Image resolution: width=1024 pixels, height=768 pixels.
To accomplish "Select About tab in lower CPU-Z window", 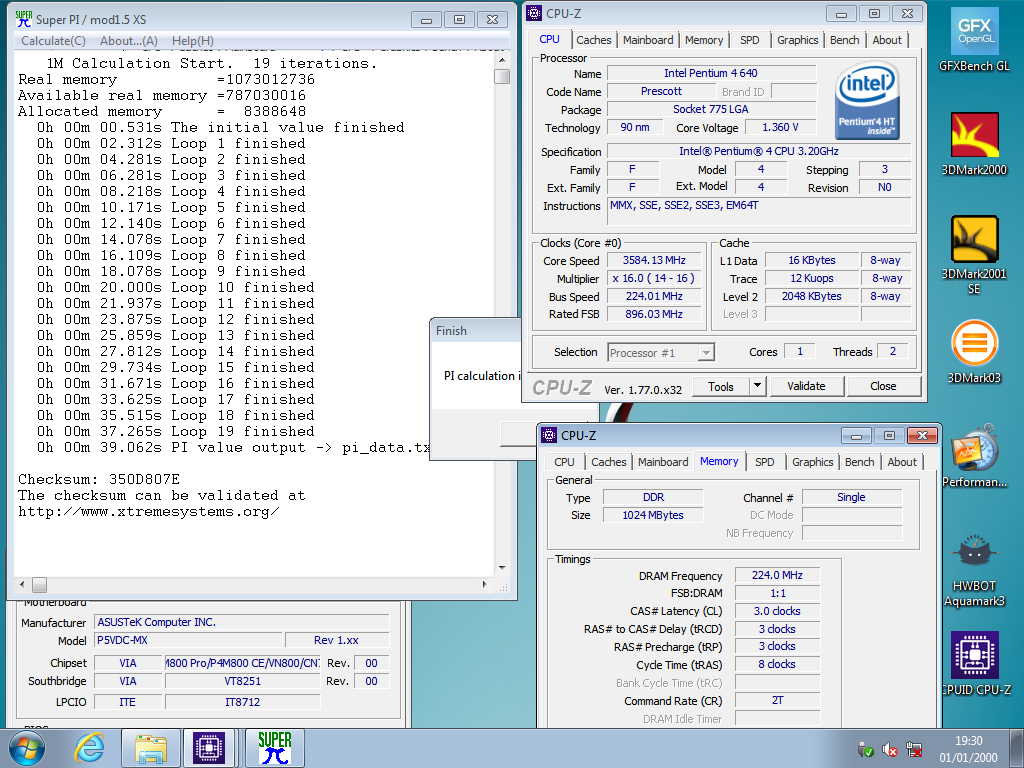I will tap(902, 462).
